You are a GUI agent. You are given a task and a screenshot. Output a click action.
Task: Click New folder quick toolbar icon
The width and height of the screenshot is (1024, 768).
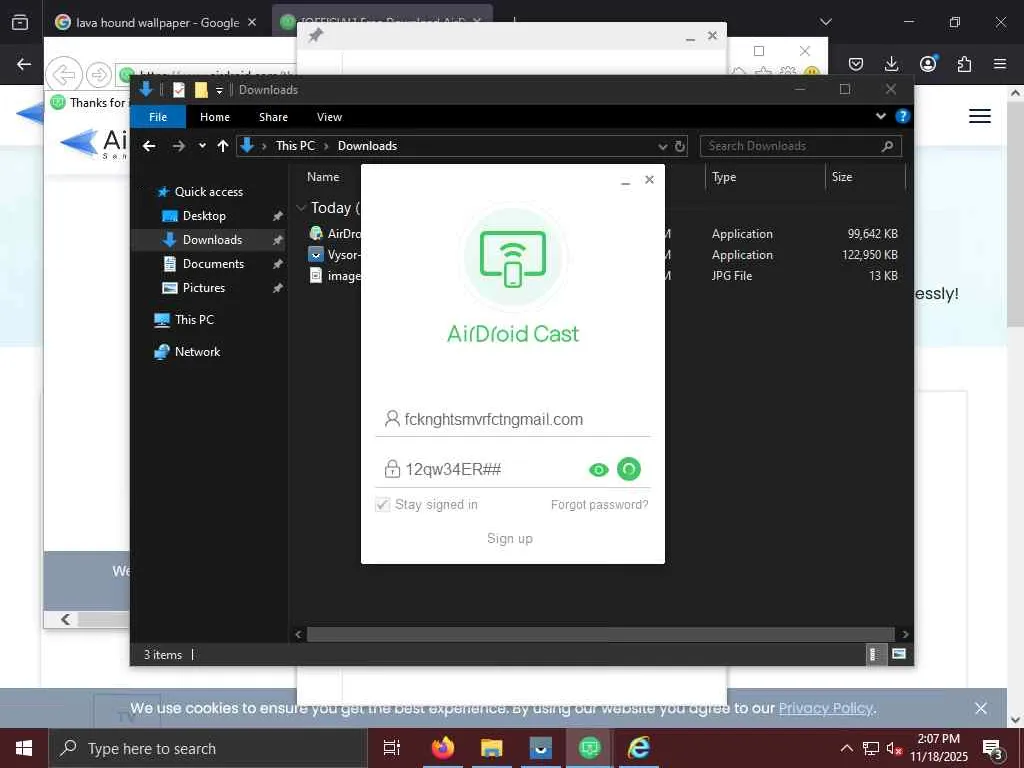[x=201, y=90]
